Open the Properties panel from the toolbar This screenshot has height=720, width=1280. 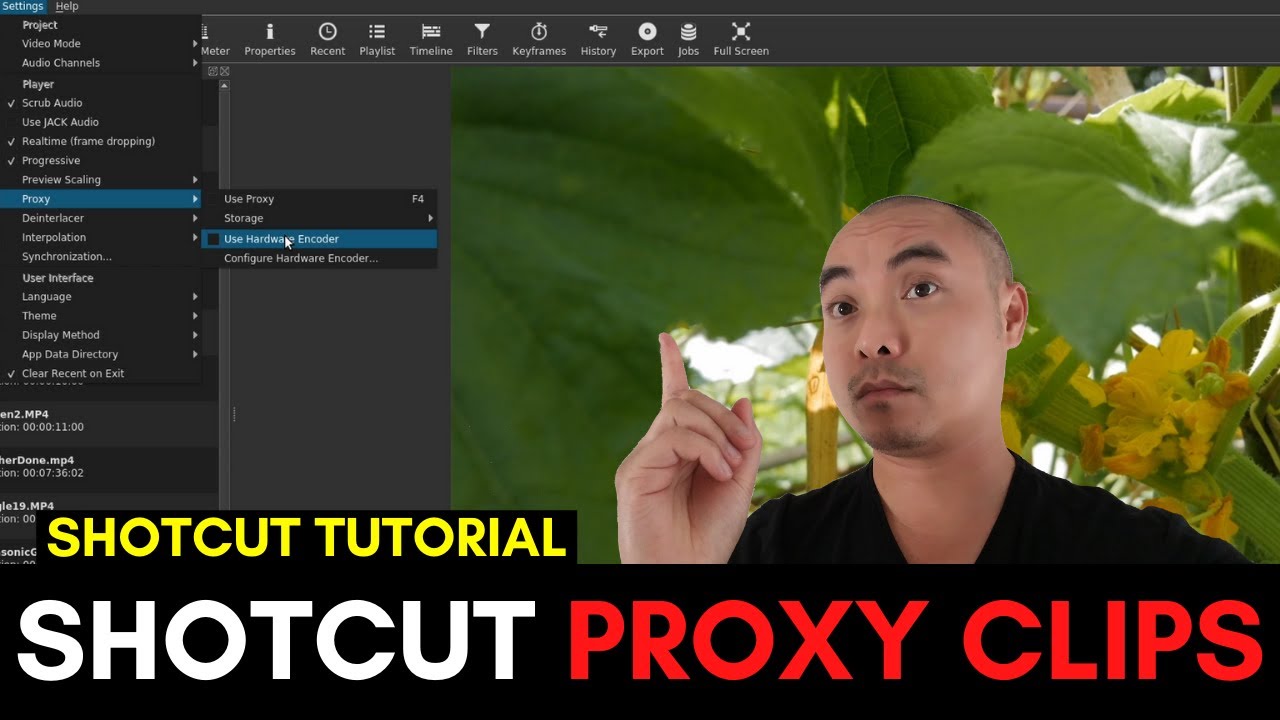270,40
